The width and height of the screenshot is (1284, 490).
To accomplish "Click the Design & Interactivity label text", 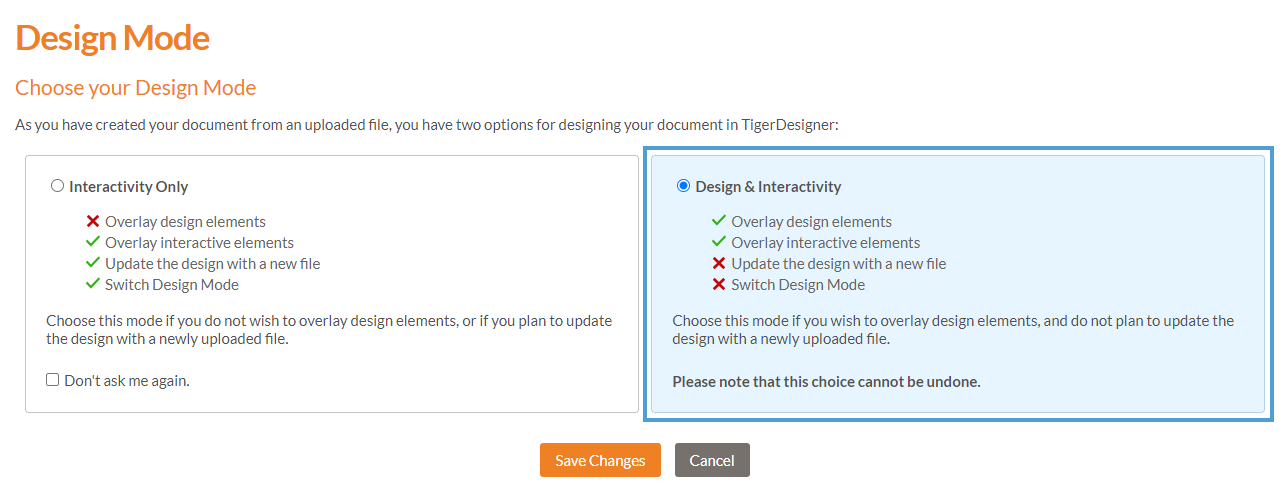I will (x=768, y=187).
